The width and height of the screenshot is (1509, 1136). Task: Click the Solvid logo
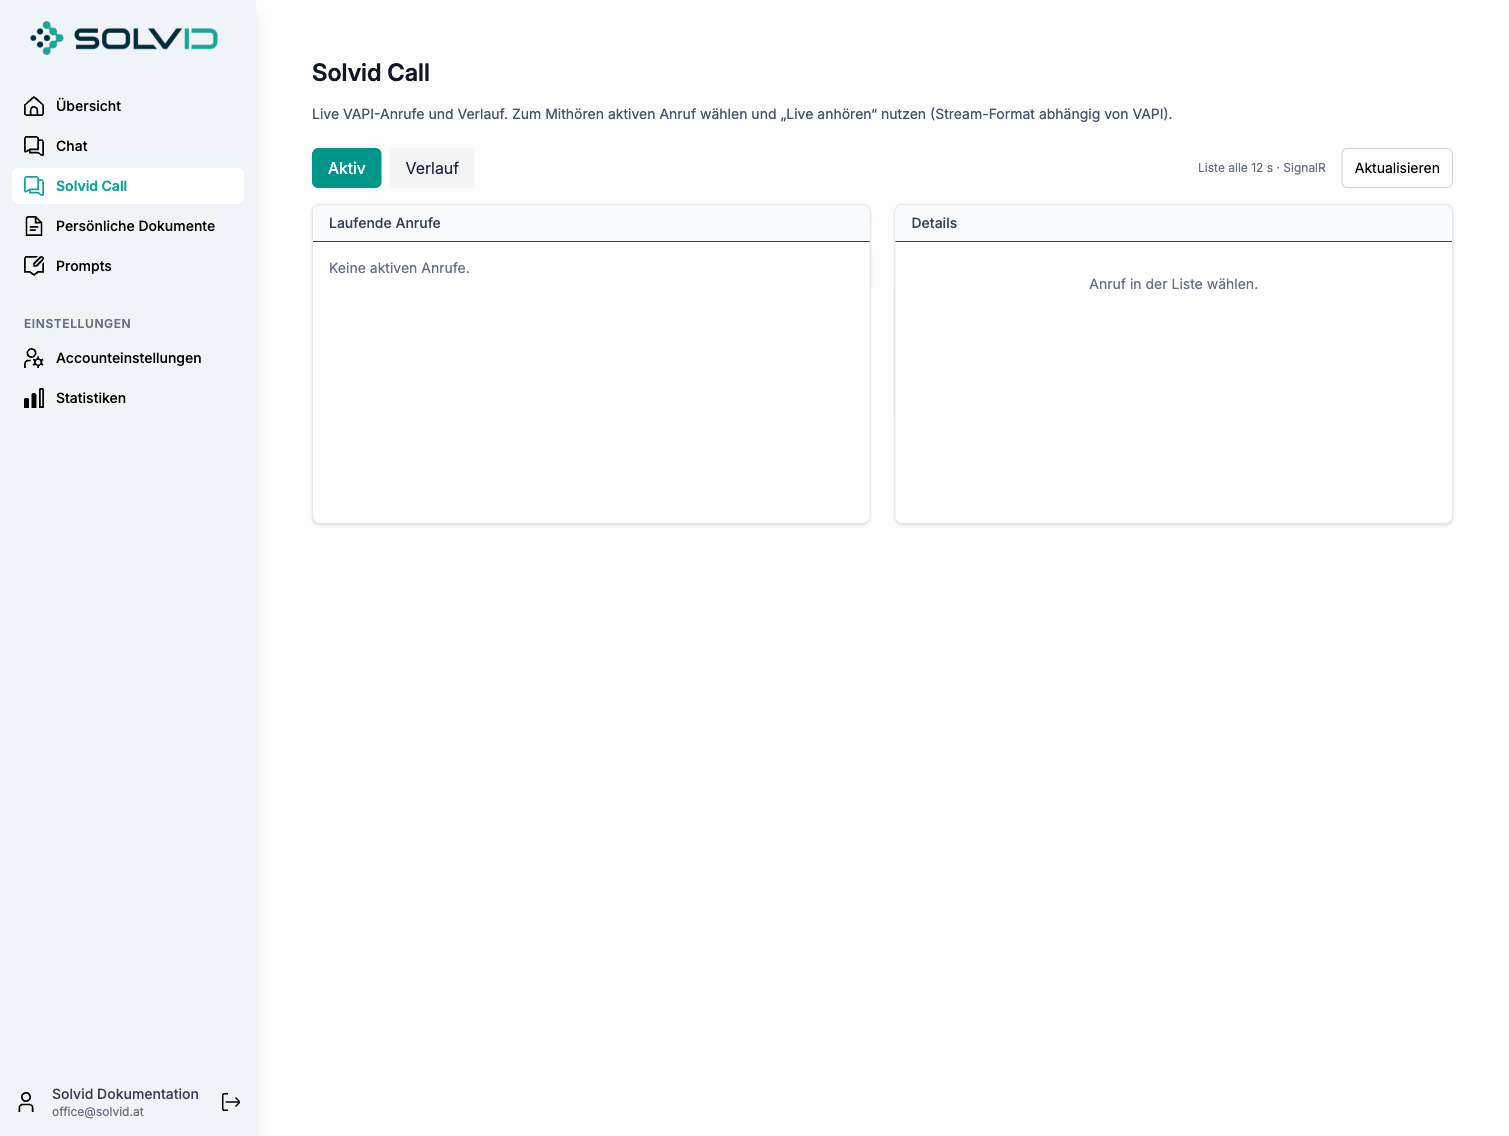click(124, 38)
